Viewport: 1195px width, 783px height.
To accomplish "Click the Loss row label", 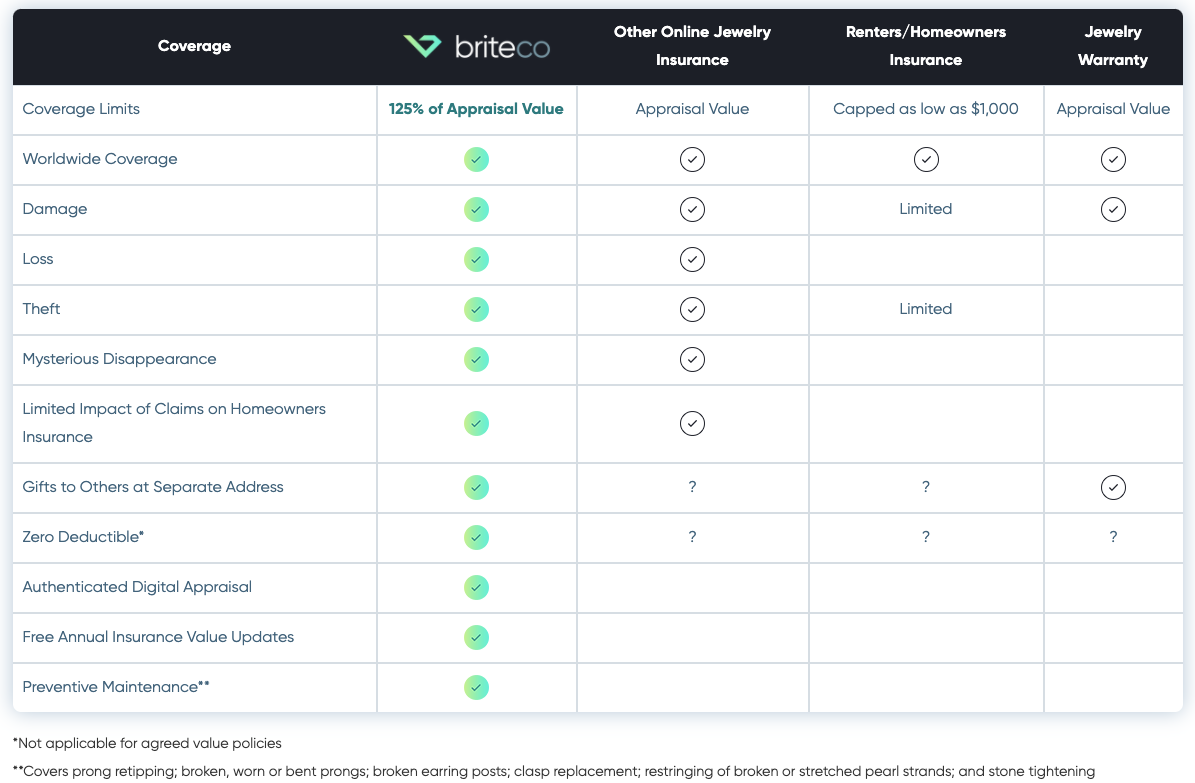I will 38,258.
